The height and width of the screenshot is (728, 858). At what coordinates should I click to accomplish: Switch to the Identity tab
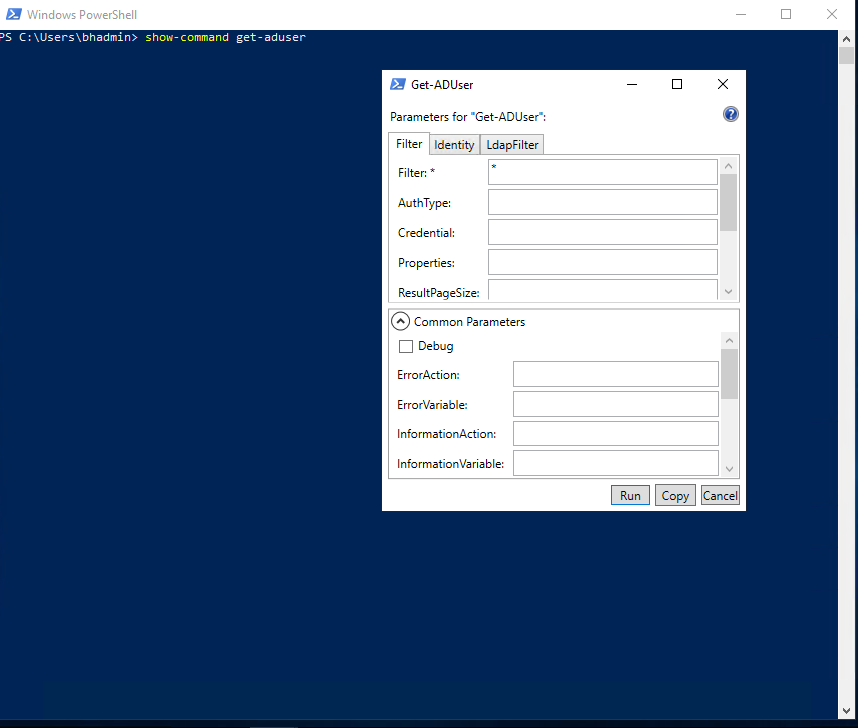point(454,145)
